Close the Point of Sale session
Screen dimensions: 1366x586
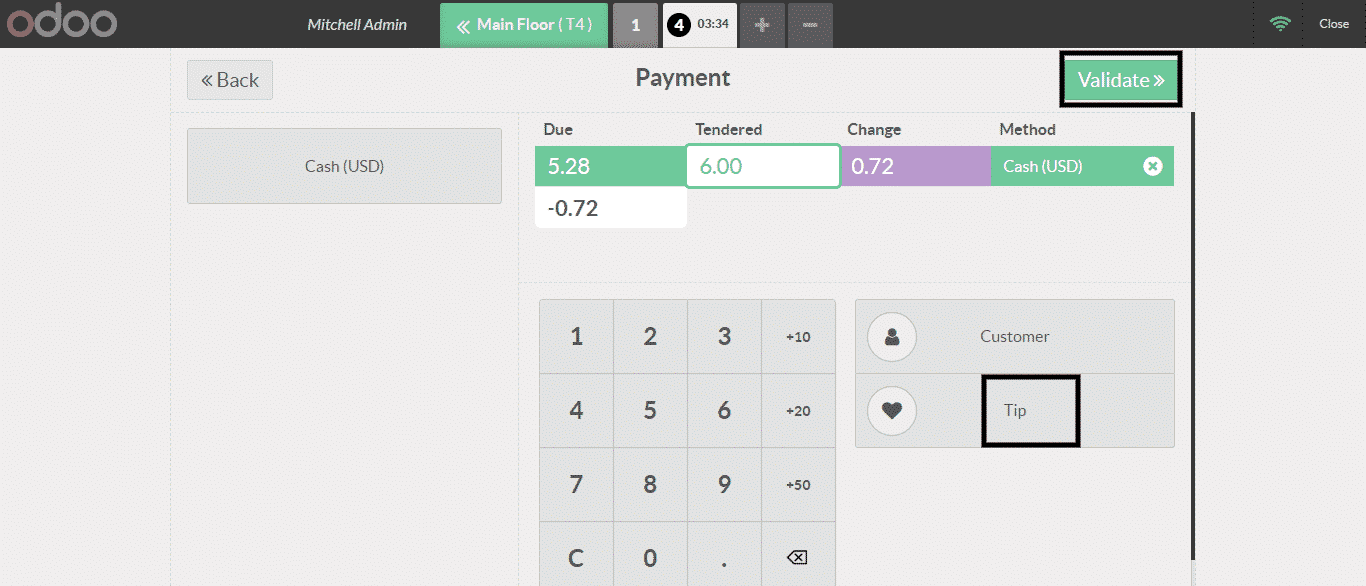tap(1333, 24)
